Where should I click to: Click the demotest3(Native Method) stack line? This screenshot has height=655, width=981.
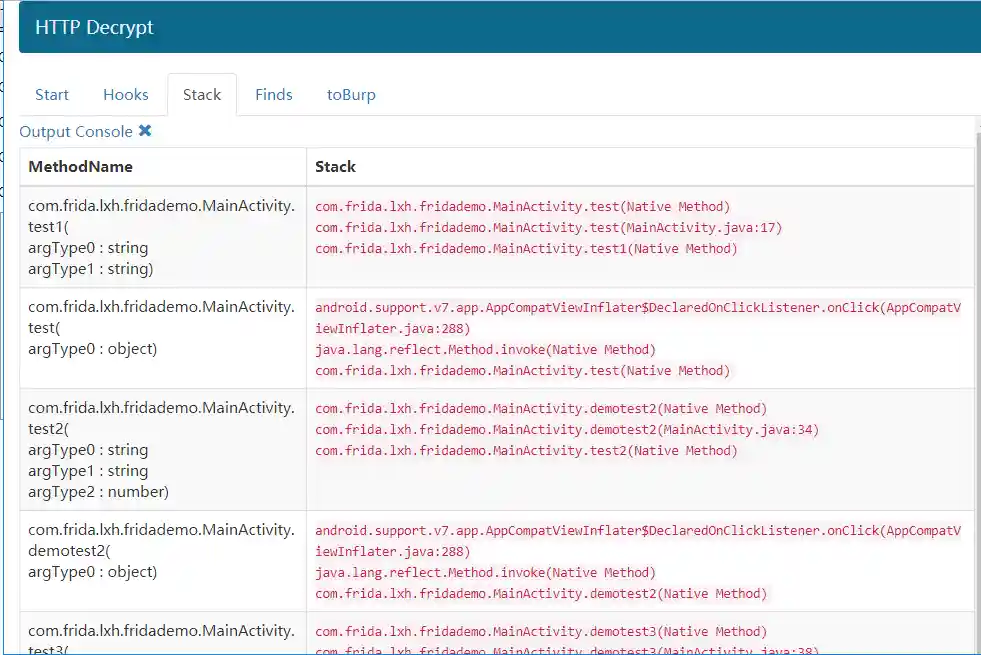pos(541,632)
